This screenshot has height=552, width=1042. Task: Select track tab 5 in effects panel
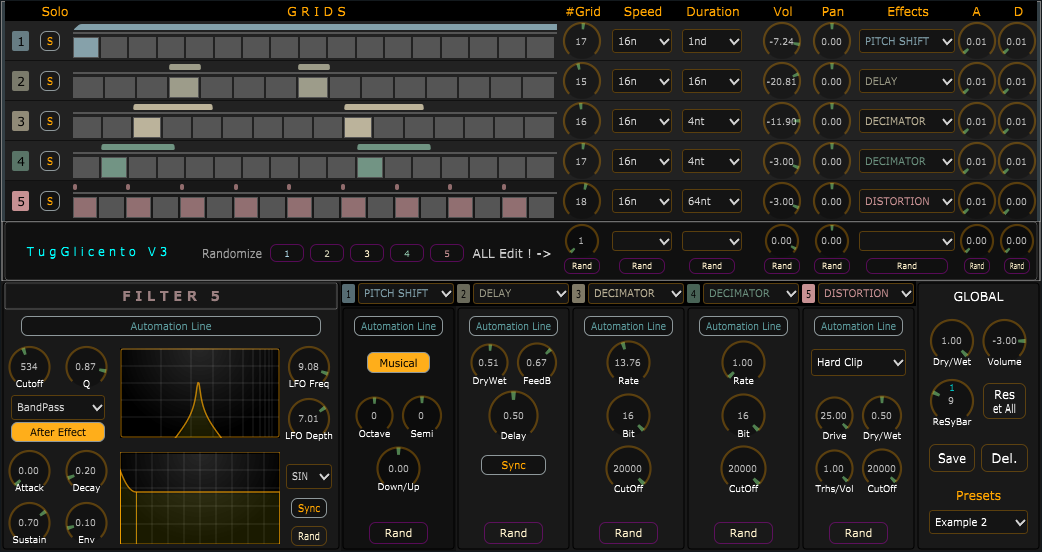click(x=808, y=294)
